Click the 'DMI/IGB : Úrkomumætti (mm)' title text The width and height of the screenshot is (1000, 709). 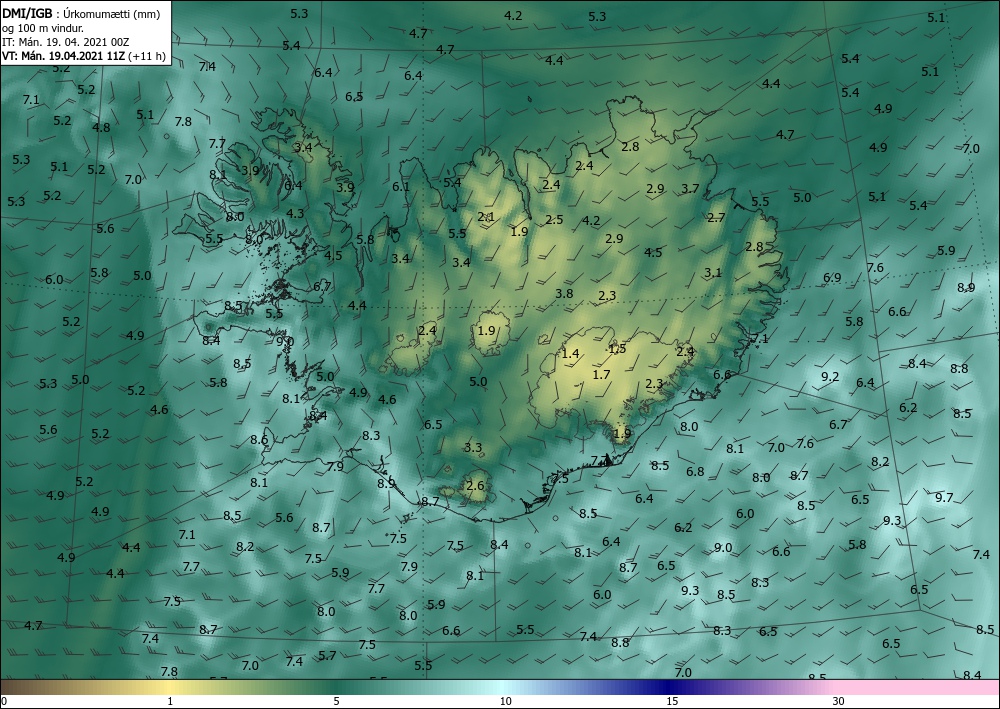[82, 13]
